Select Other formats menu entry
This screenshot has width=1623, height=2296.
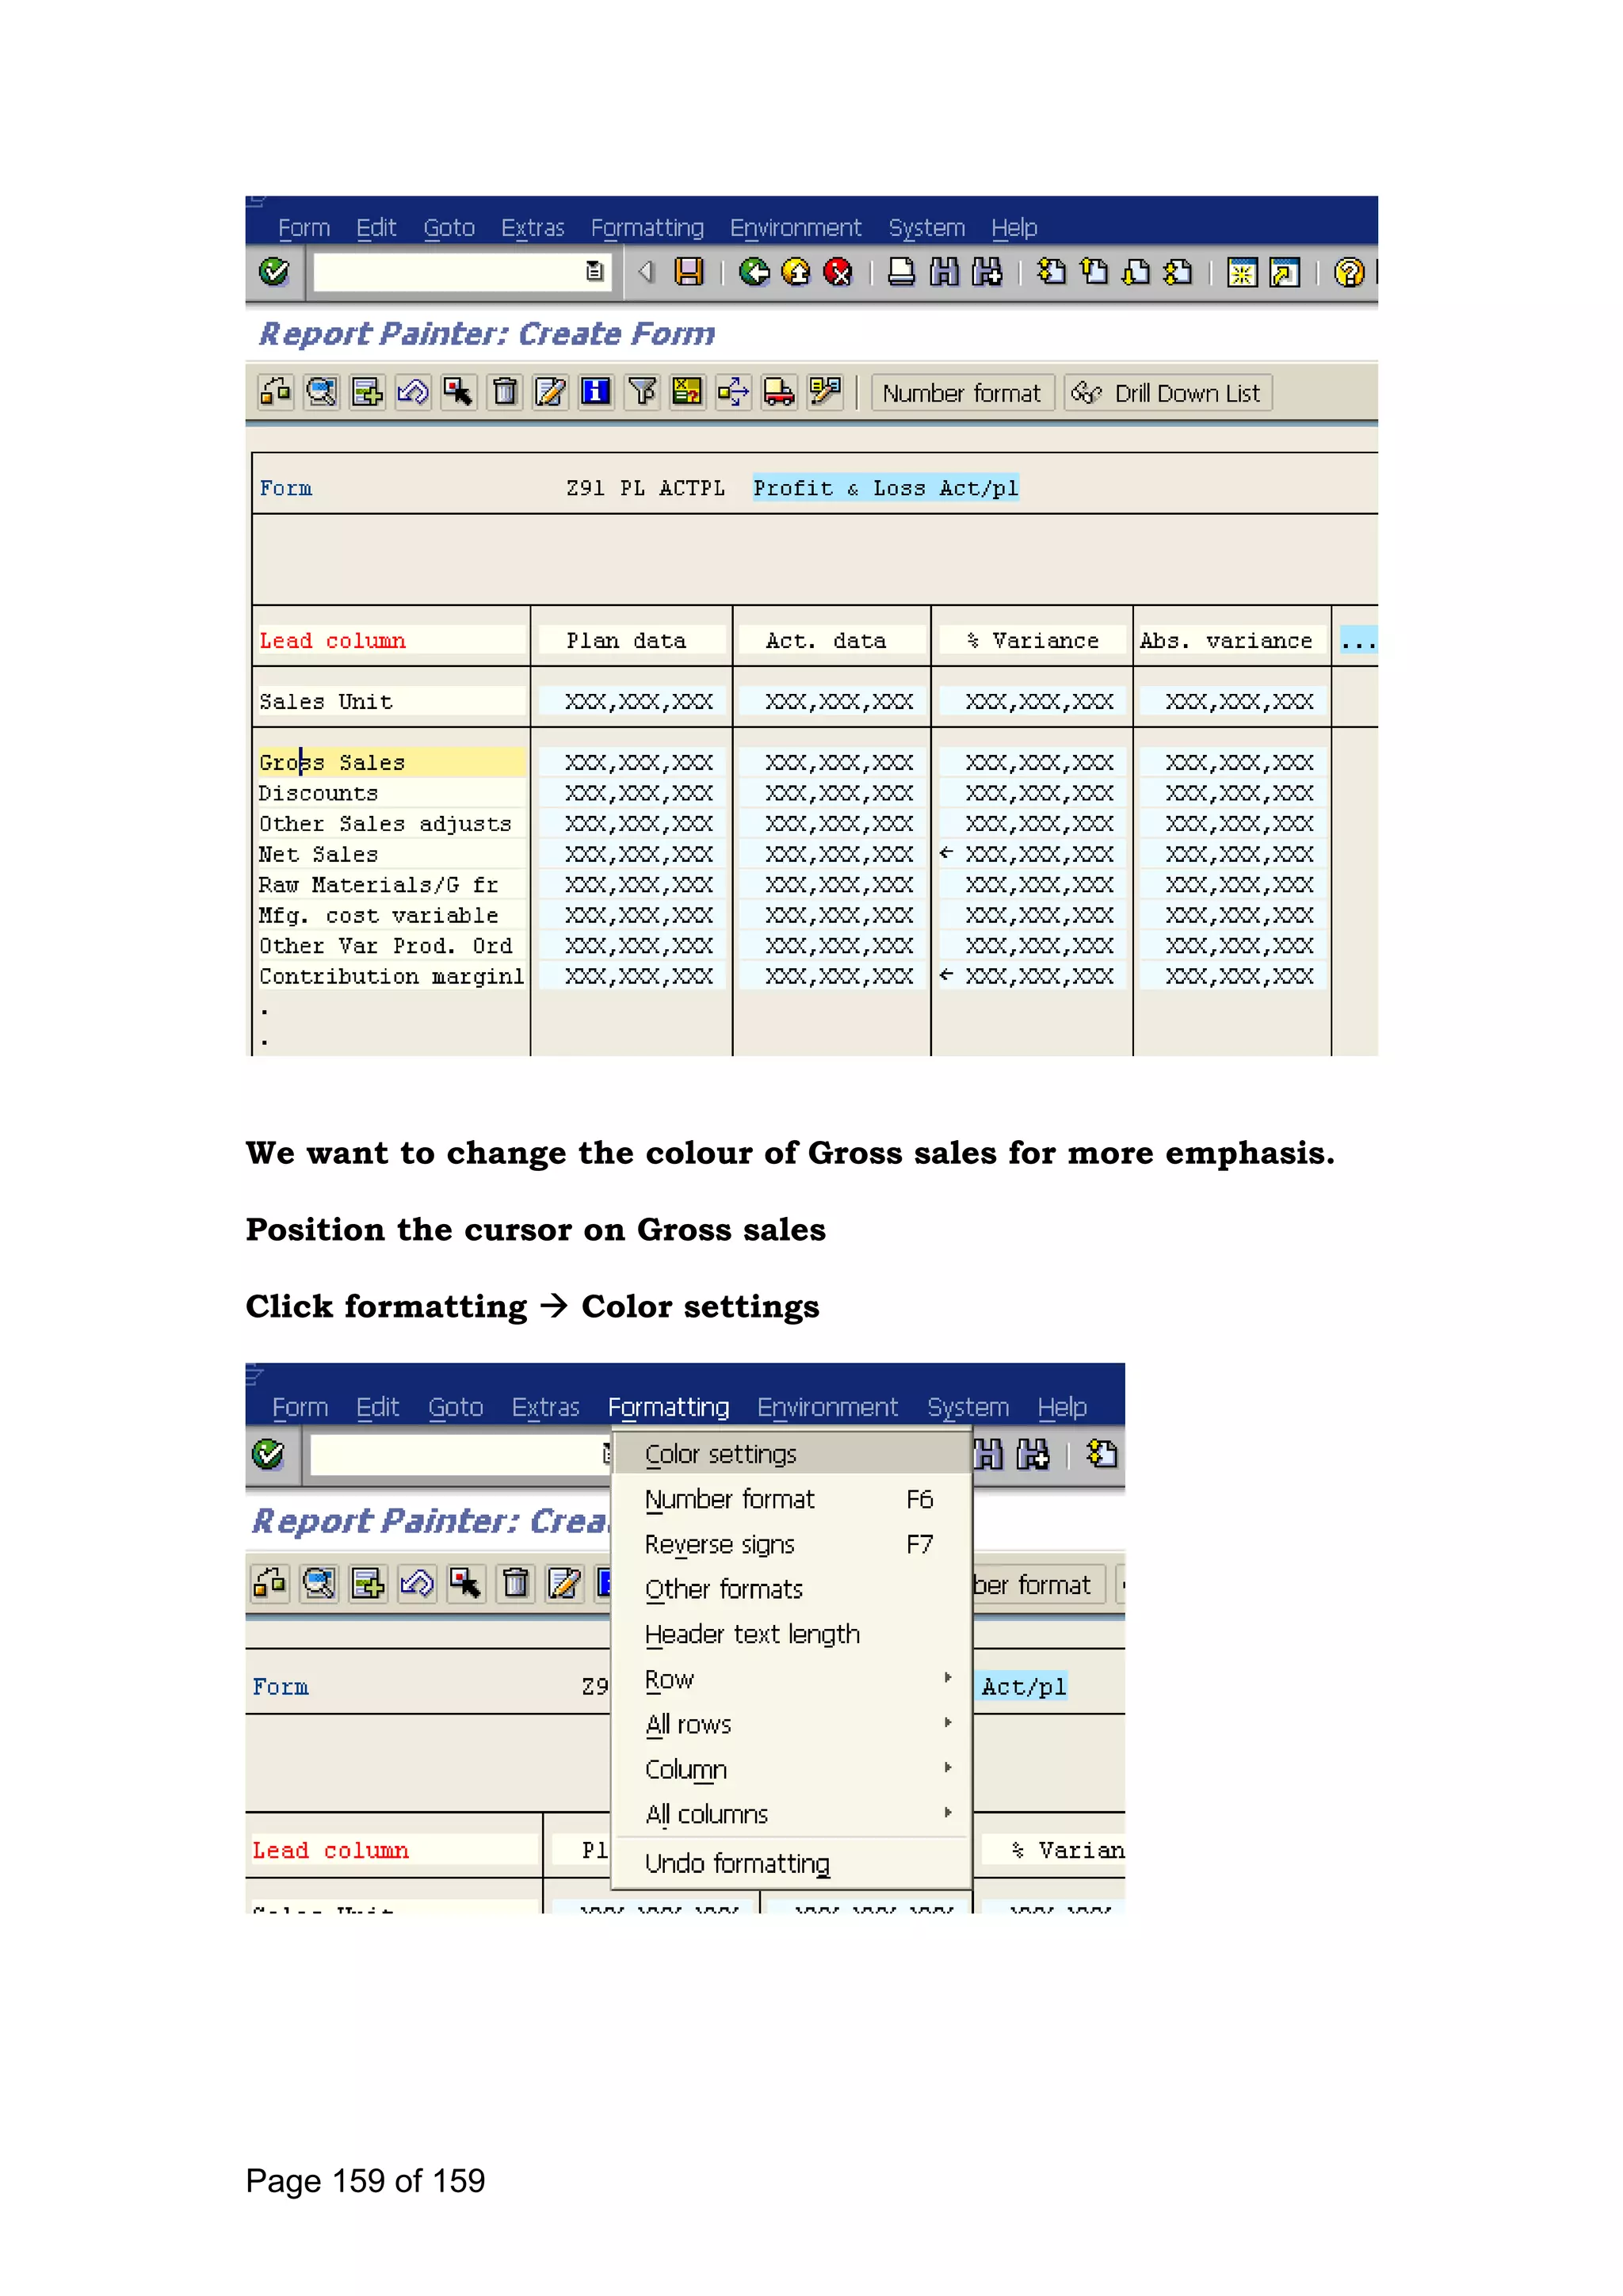[x=792, y=1589]
